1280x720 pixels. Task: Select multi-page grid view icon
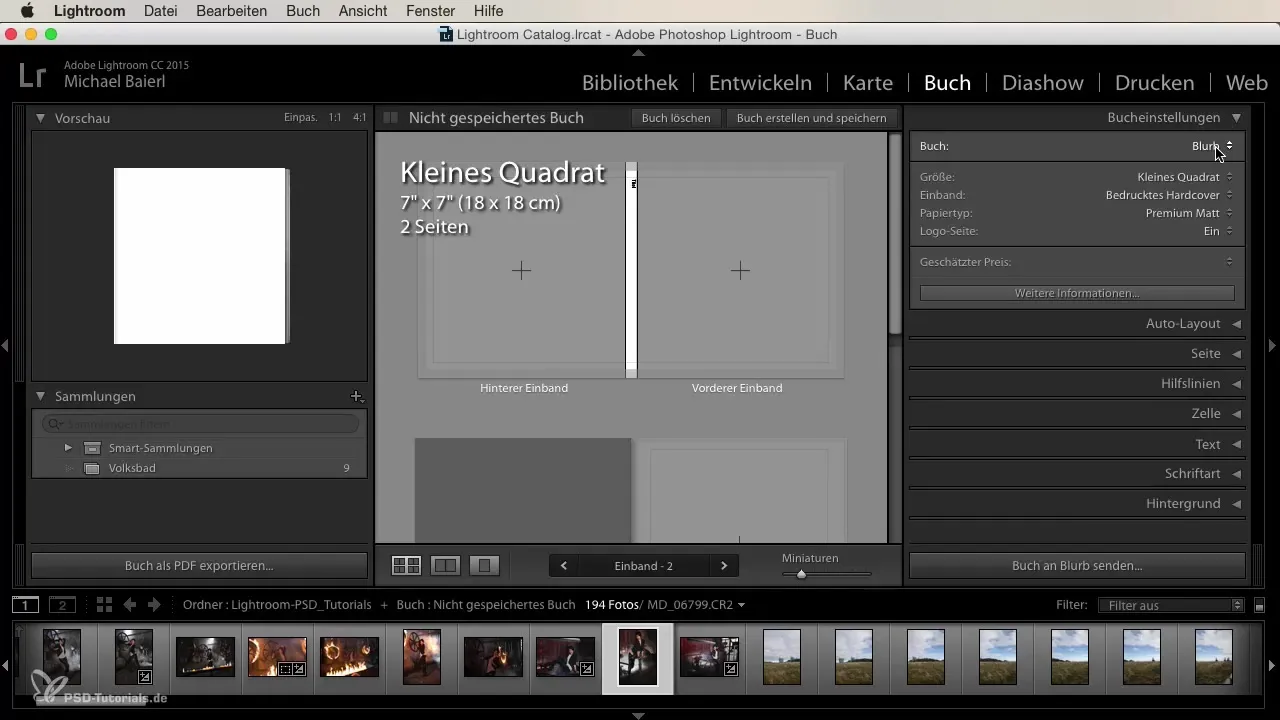click(406, 566)
